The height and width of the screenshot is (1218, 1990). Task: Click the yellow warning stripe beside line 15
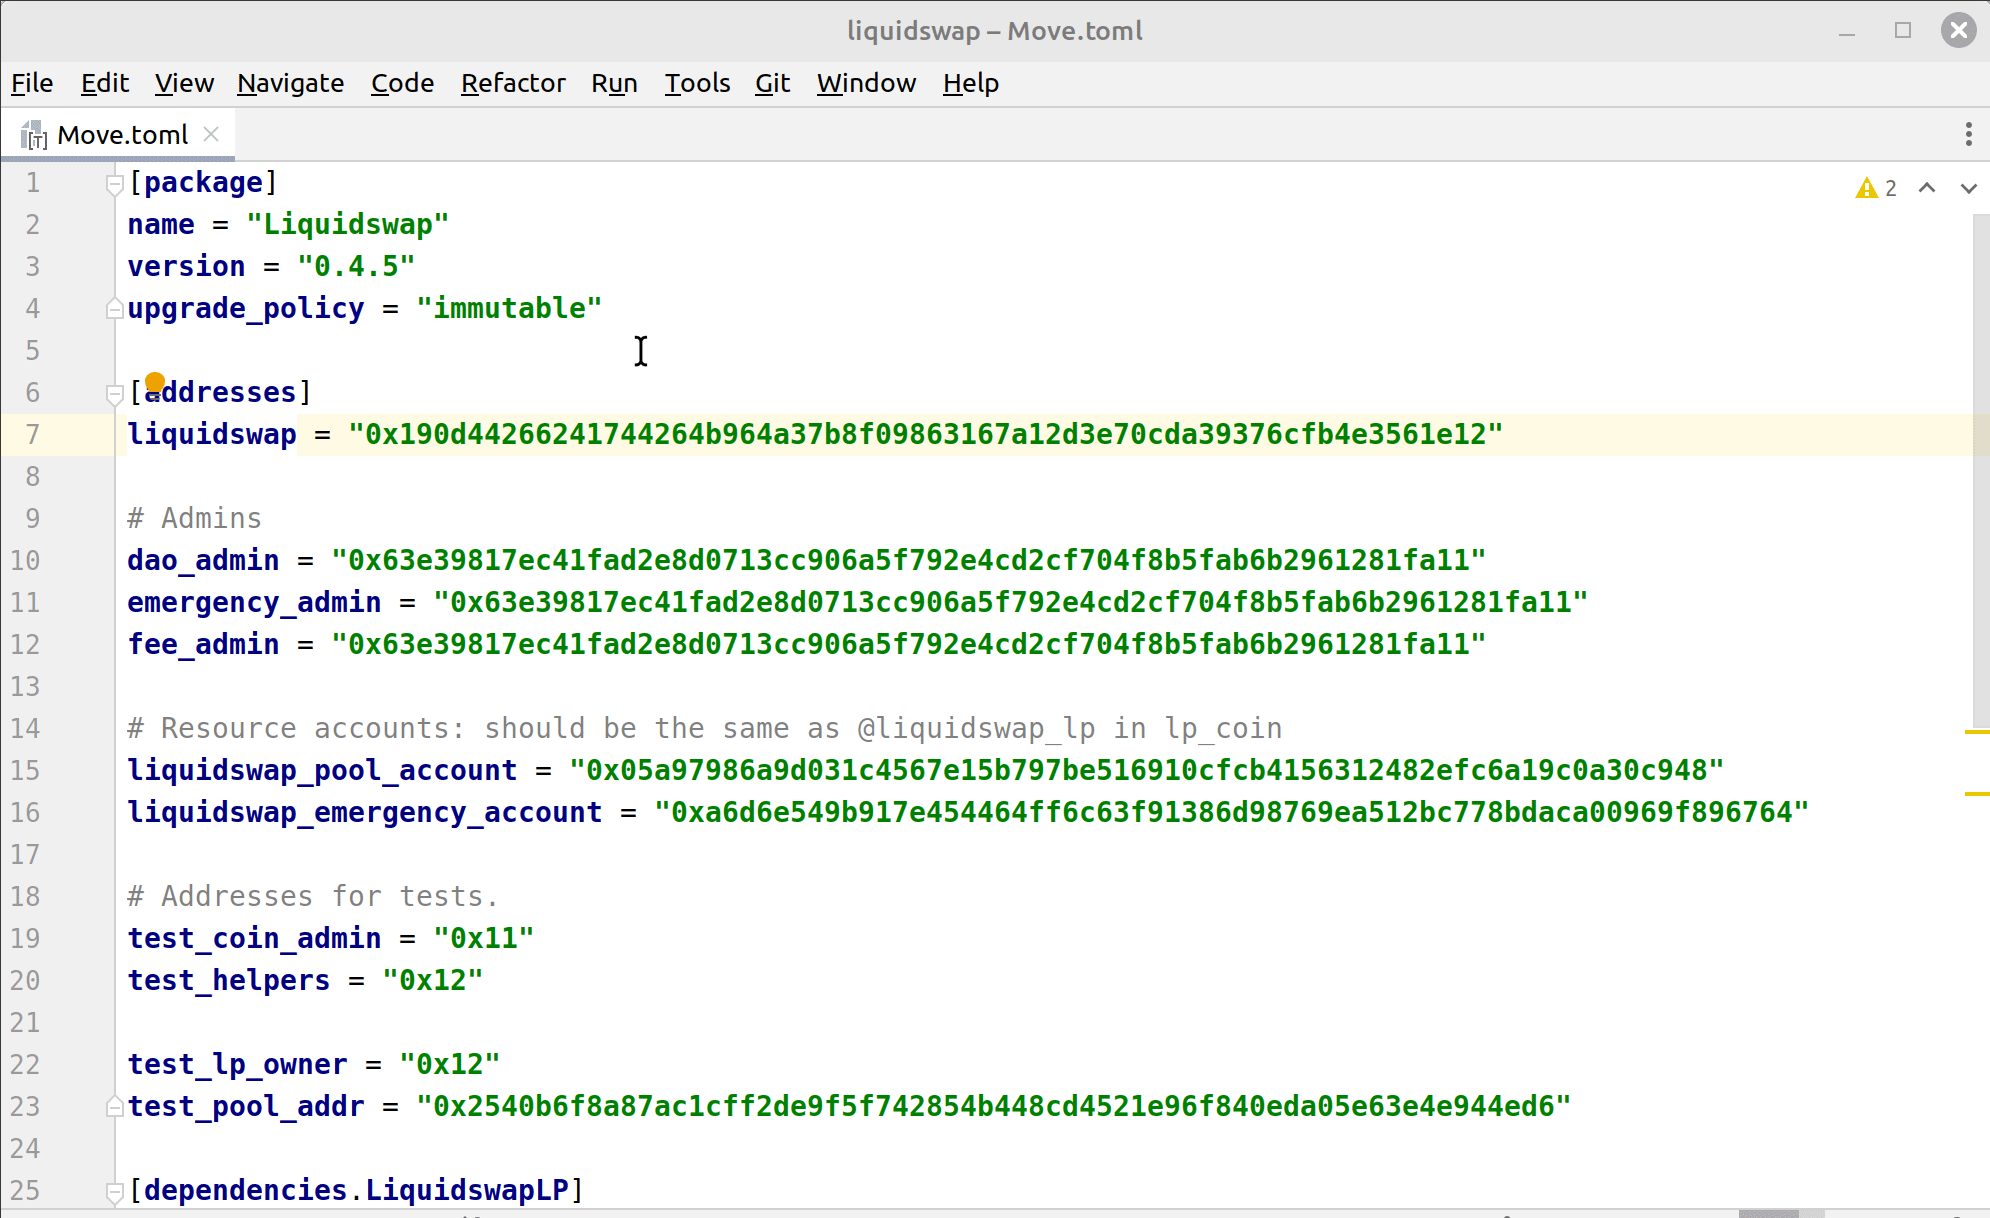coord(1976,732)
